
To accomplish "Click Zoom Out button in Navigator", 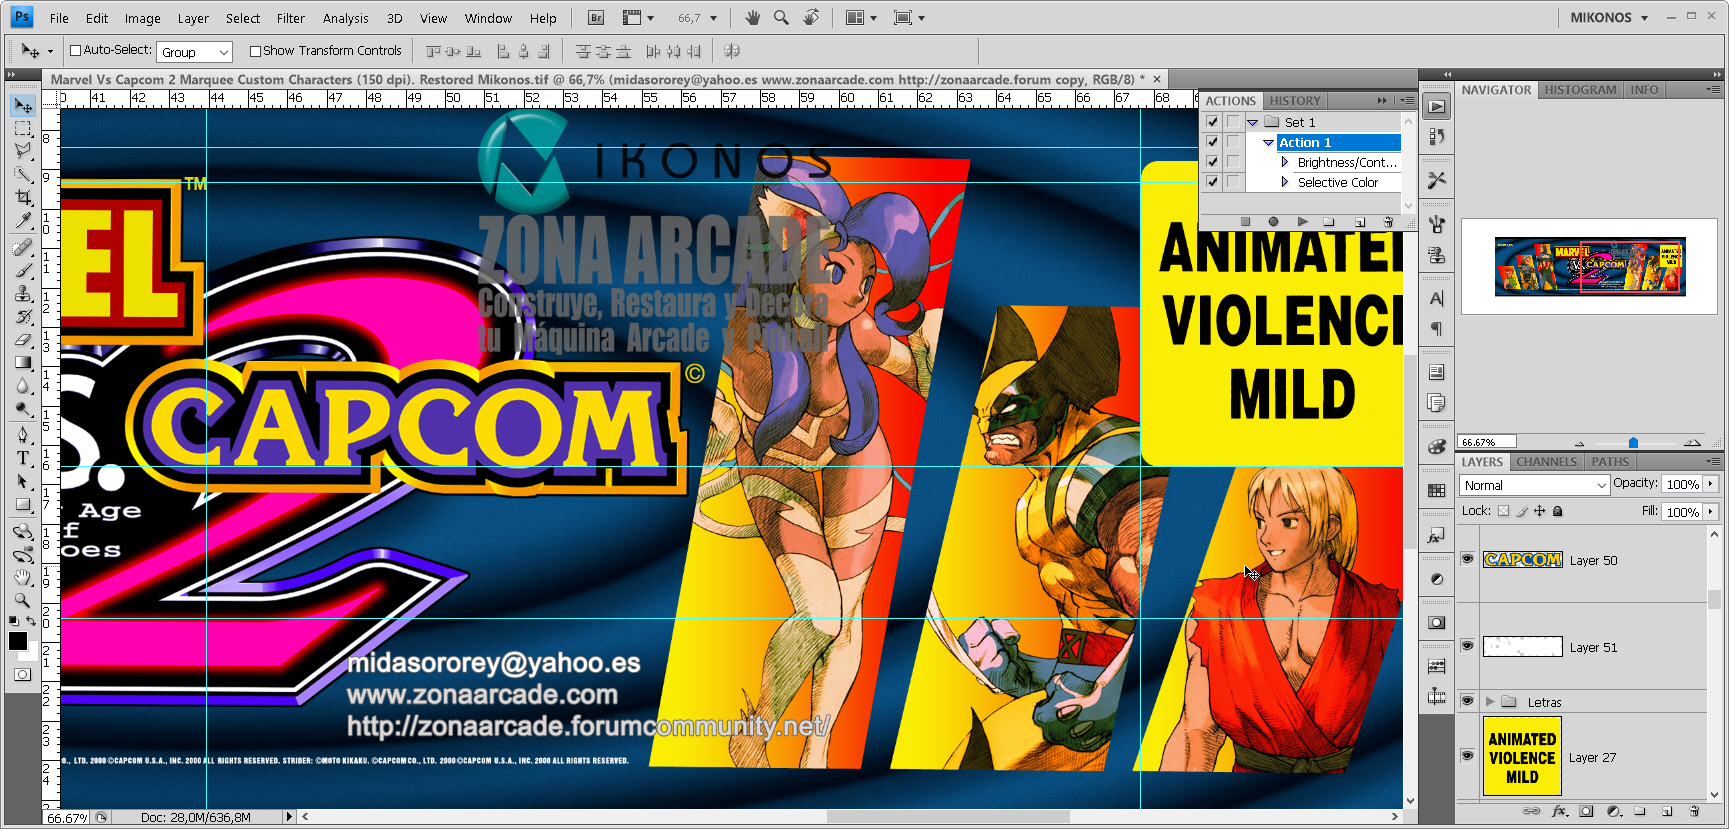I will click(x=1580, y=442).
